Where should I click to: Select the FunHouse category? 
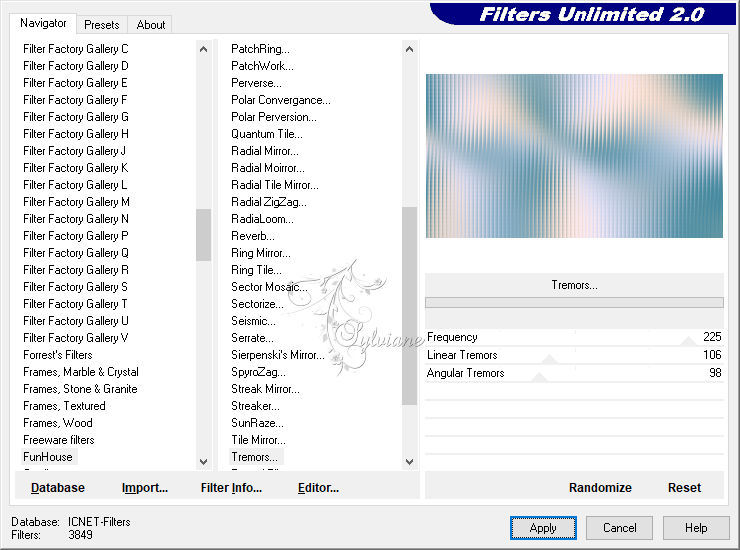click(48, 457)
